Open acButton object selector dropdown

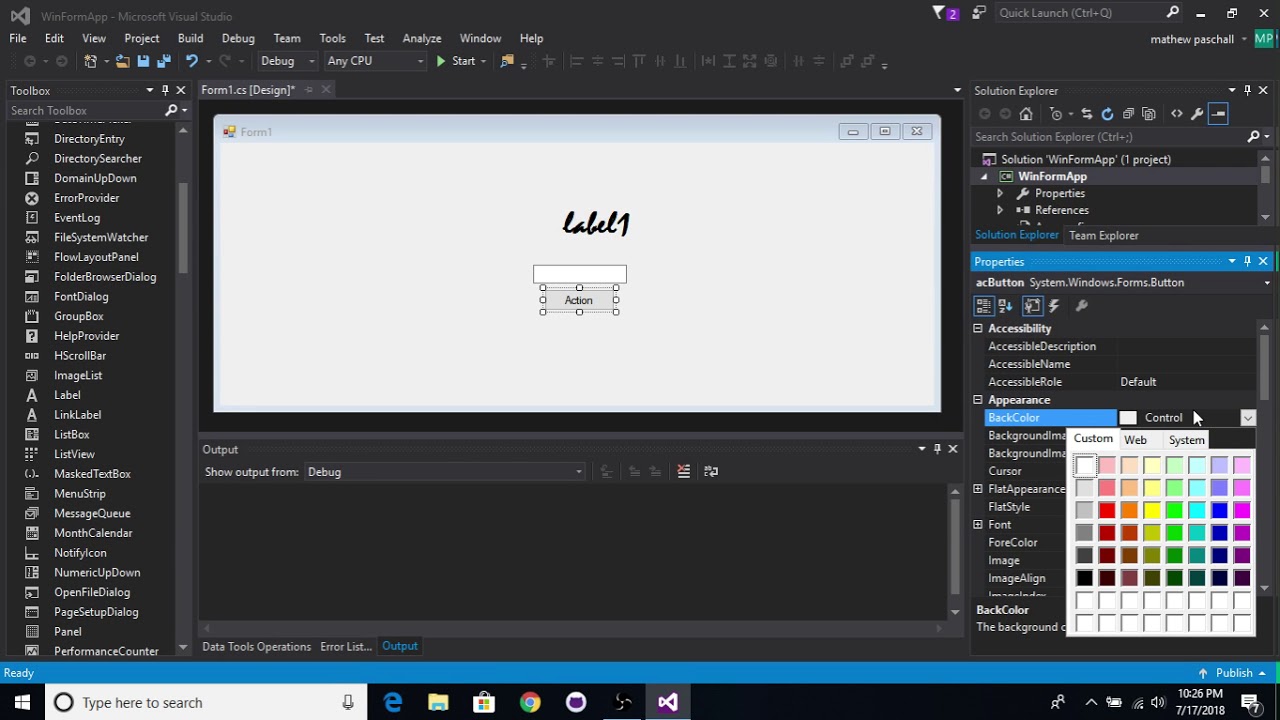pyautogui.click(x=1267, y=283)
